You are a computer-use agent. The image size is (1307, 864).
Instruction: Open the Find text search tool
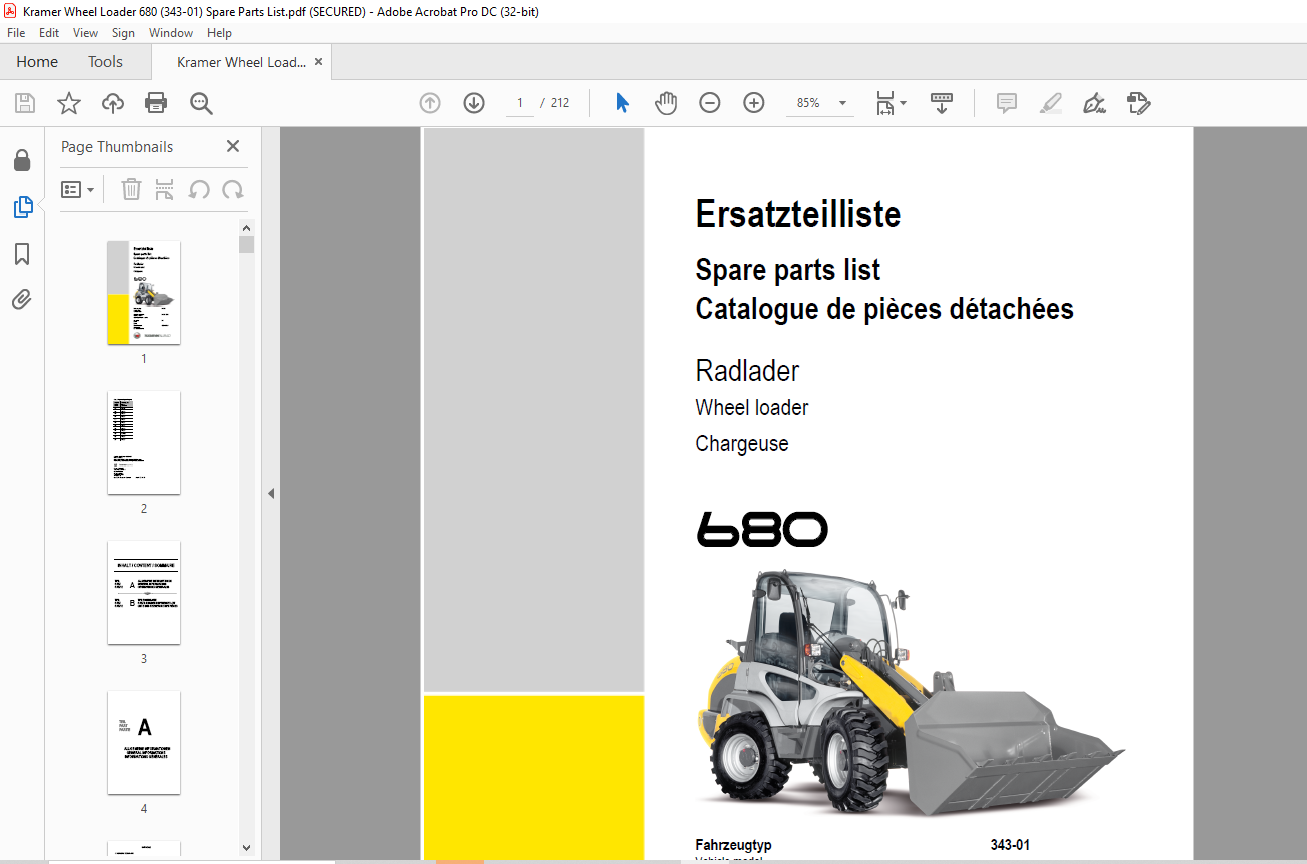pos(201,103)
